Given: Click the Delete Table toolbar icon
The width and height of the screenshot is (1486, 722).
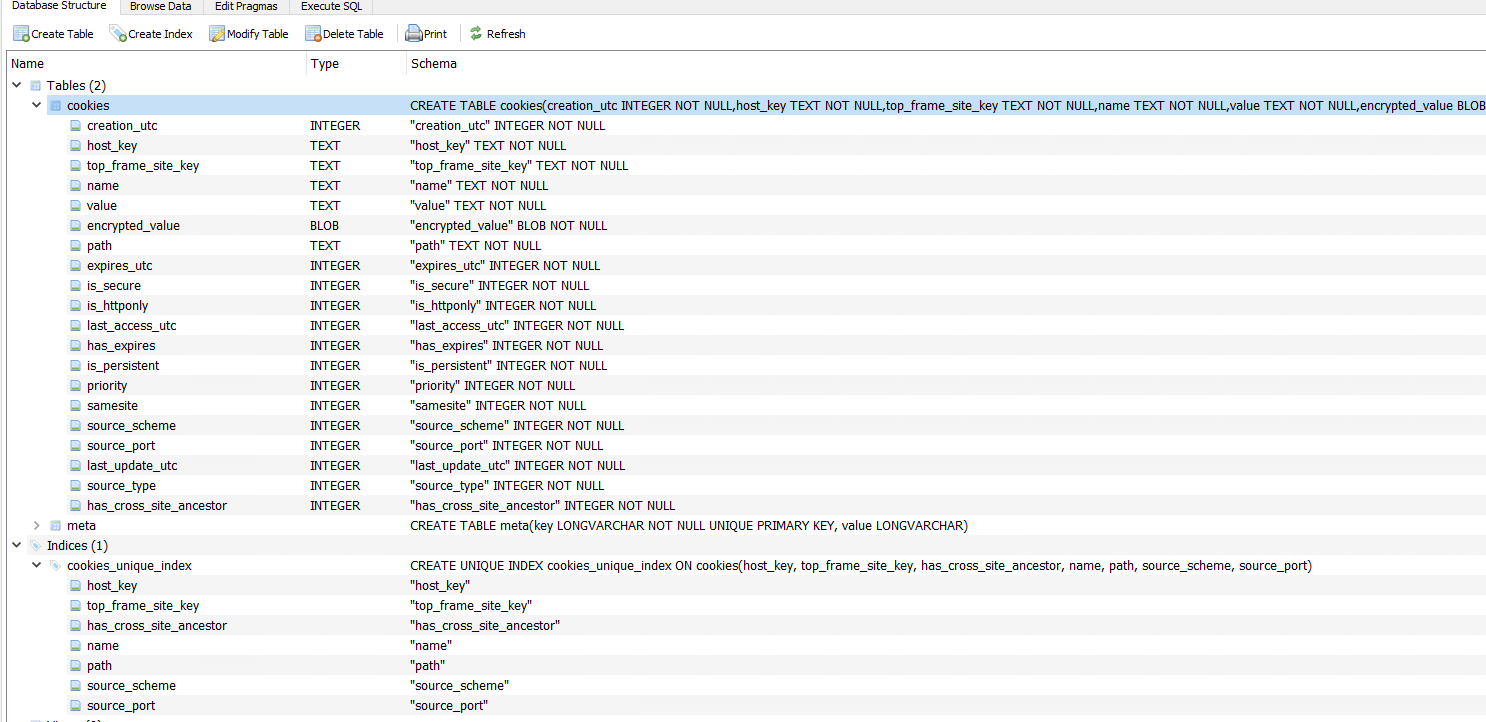Looking at the screenshot, I should [313, 34].
